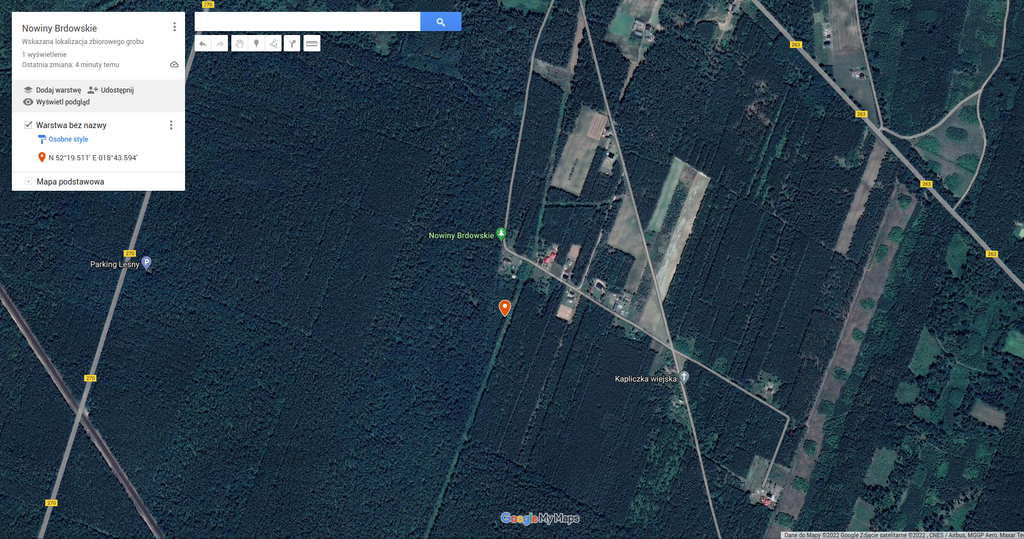1024x539 pixels.
Task: Select the measure distance ruler tool
Action: (x=312, y=44)
